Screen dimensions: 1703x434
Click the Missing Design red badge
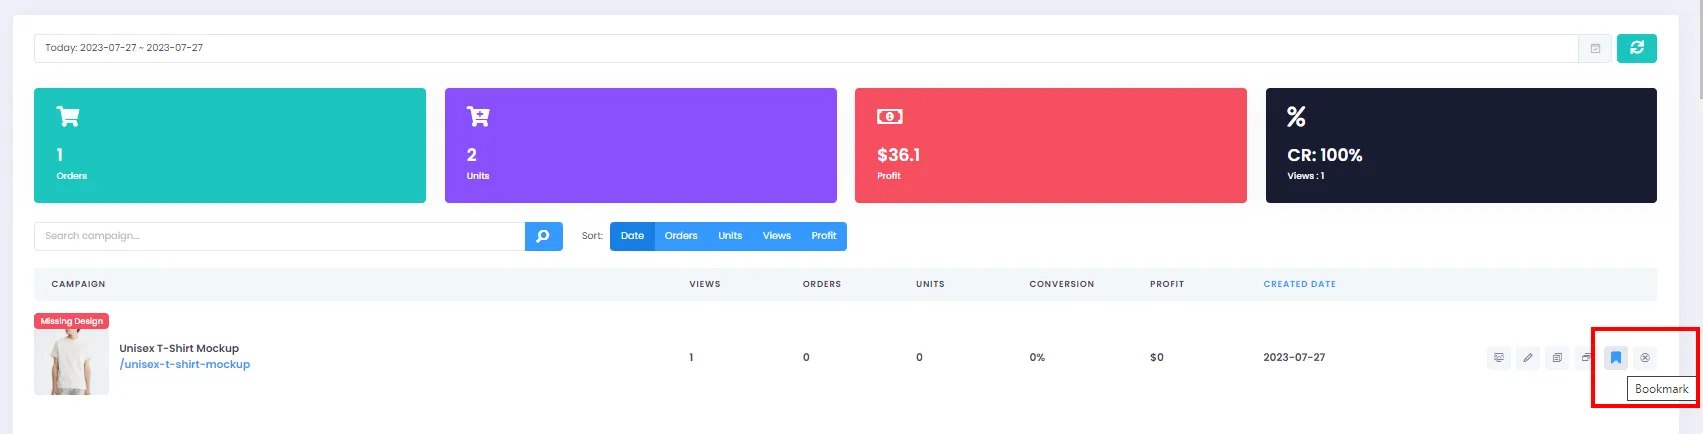[x=72, y=321]
